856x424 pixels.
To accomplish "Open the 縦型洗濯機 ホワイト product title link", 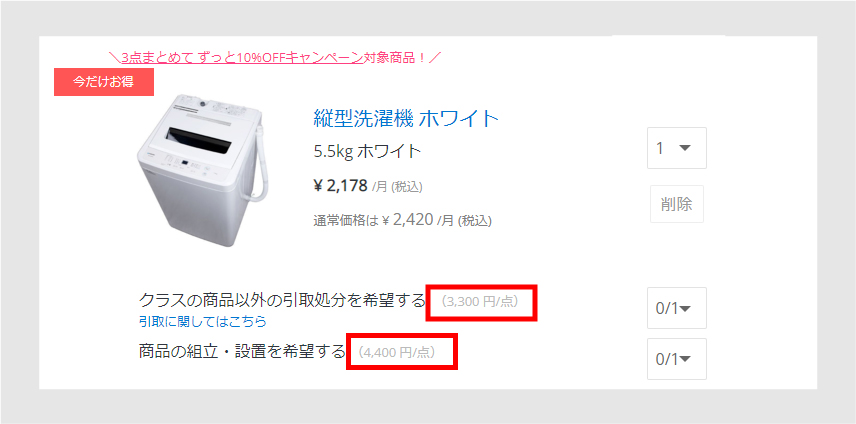I will click(406, 118).
